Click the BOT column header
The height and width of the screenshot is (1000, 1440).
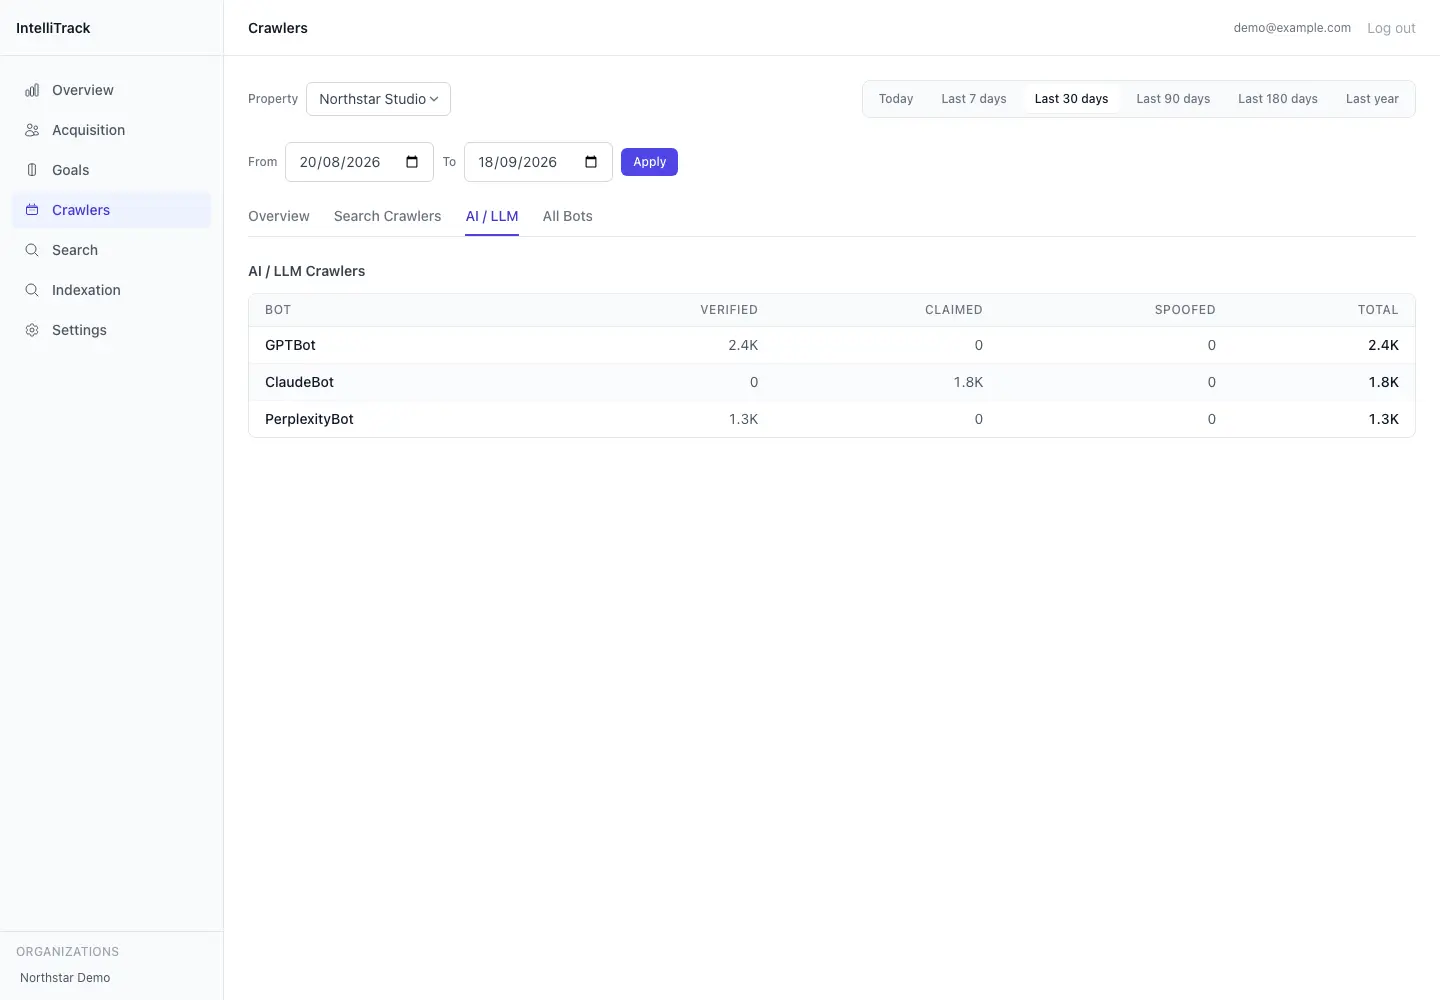pyautogui.click(x=278, y=310)
